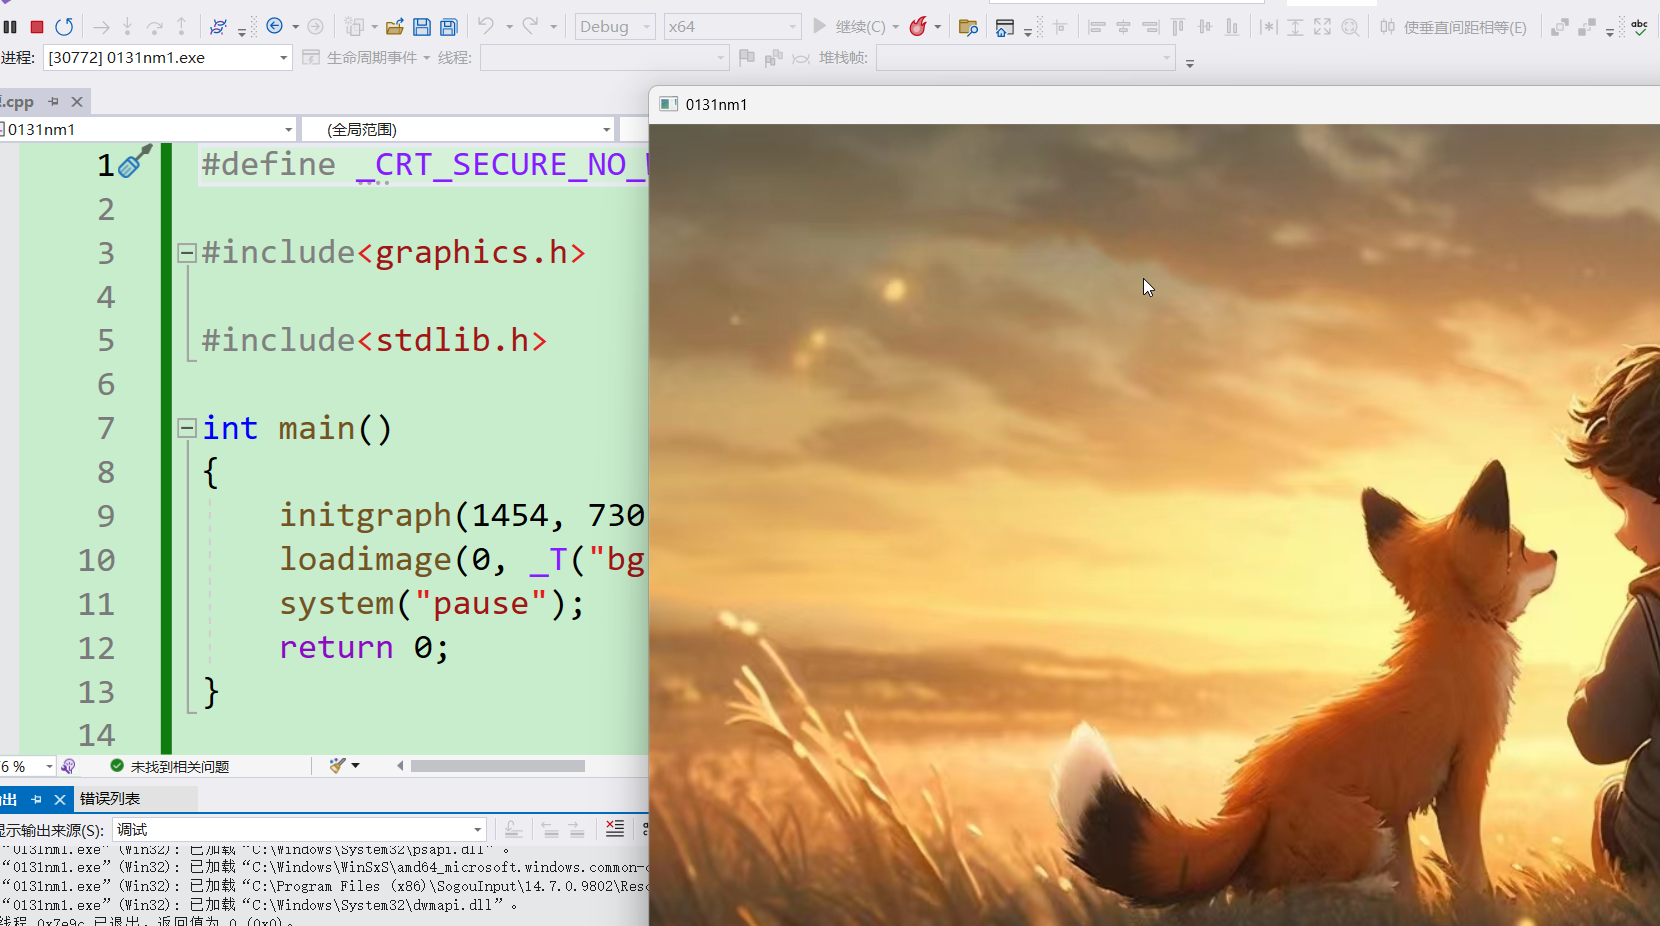Stop debugging with the red square
Screen dimensions: 1660x926
click(x=37, y=27)
